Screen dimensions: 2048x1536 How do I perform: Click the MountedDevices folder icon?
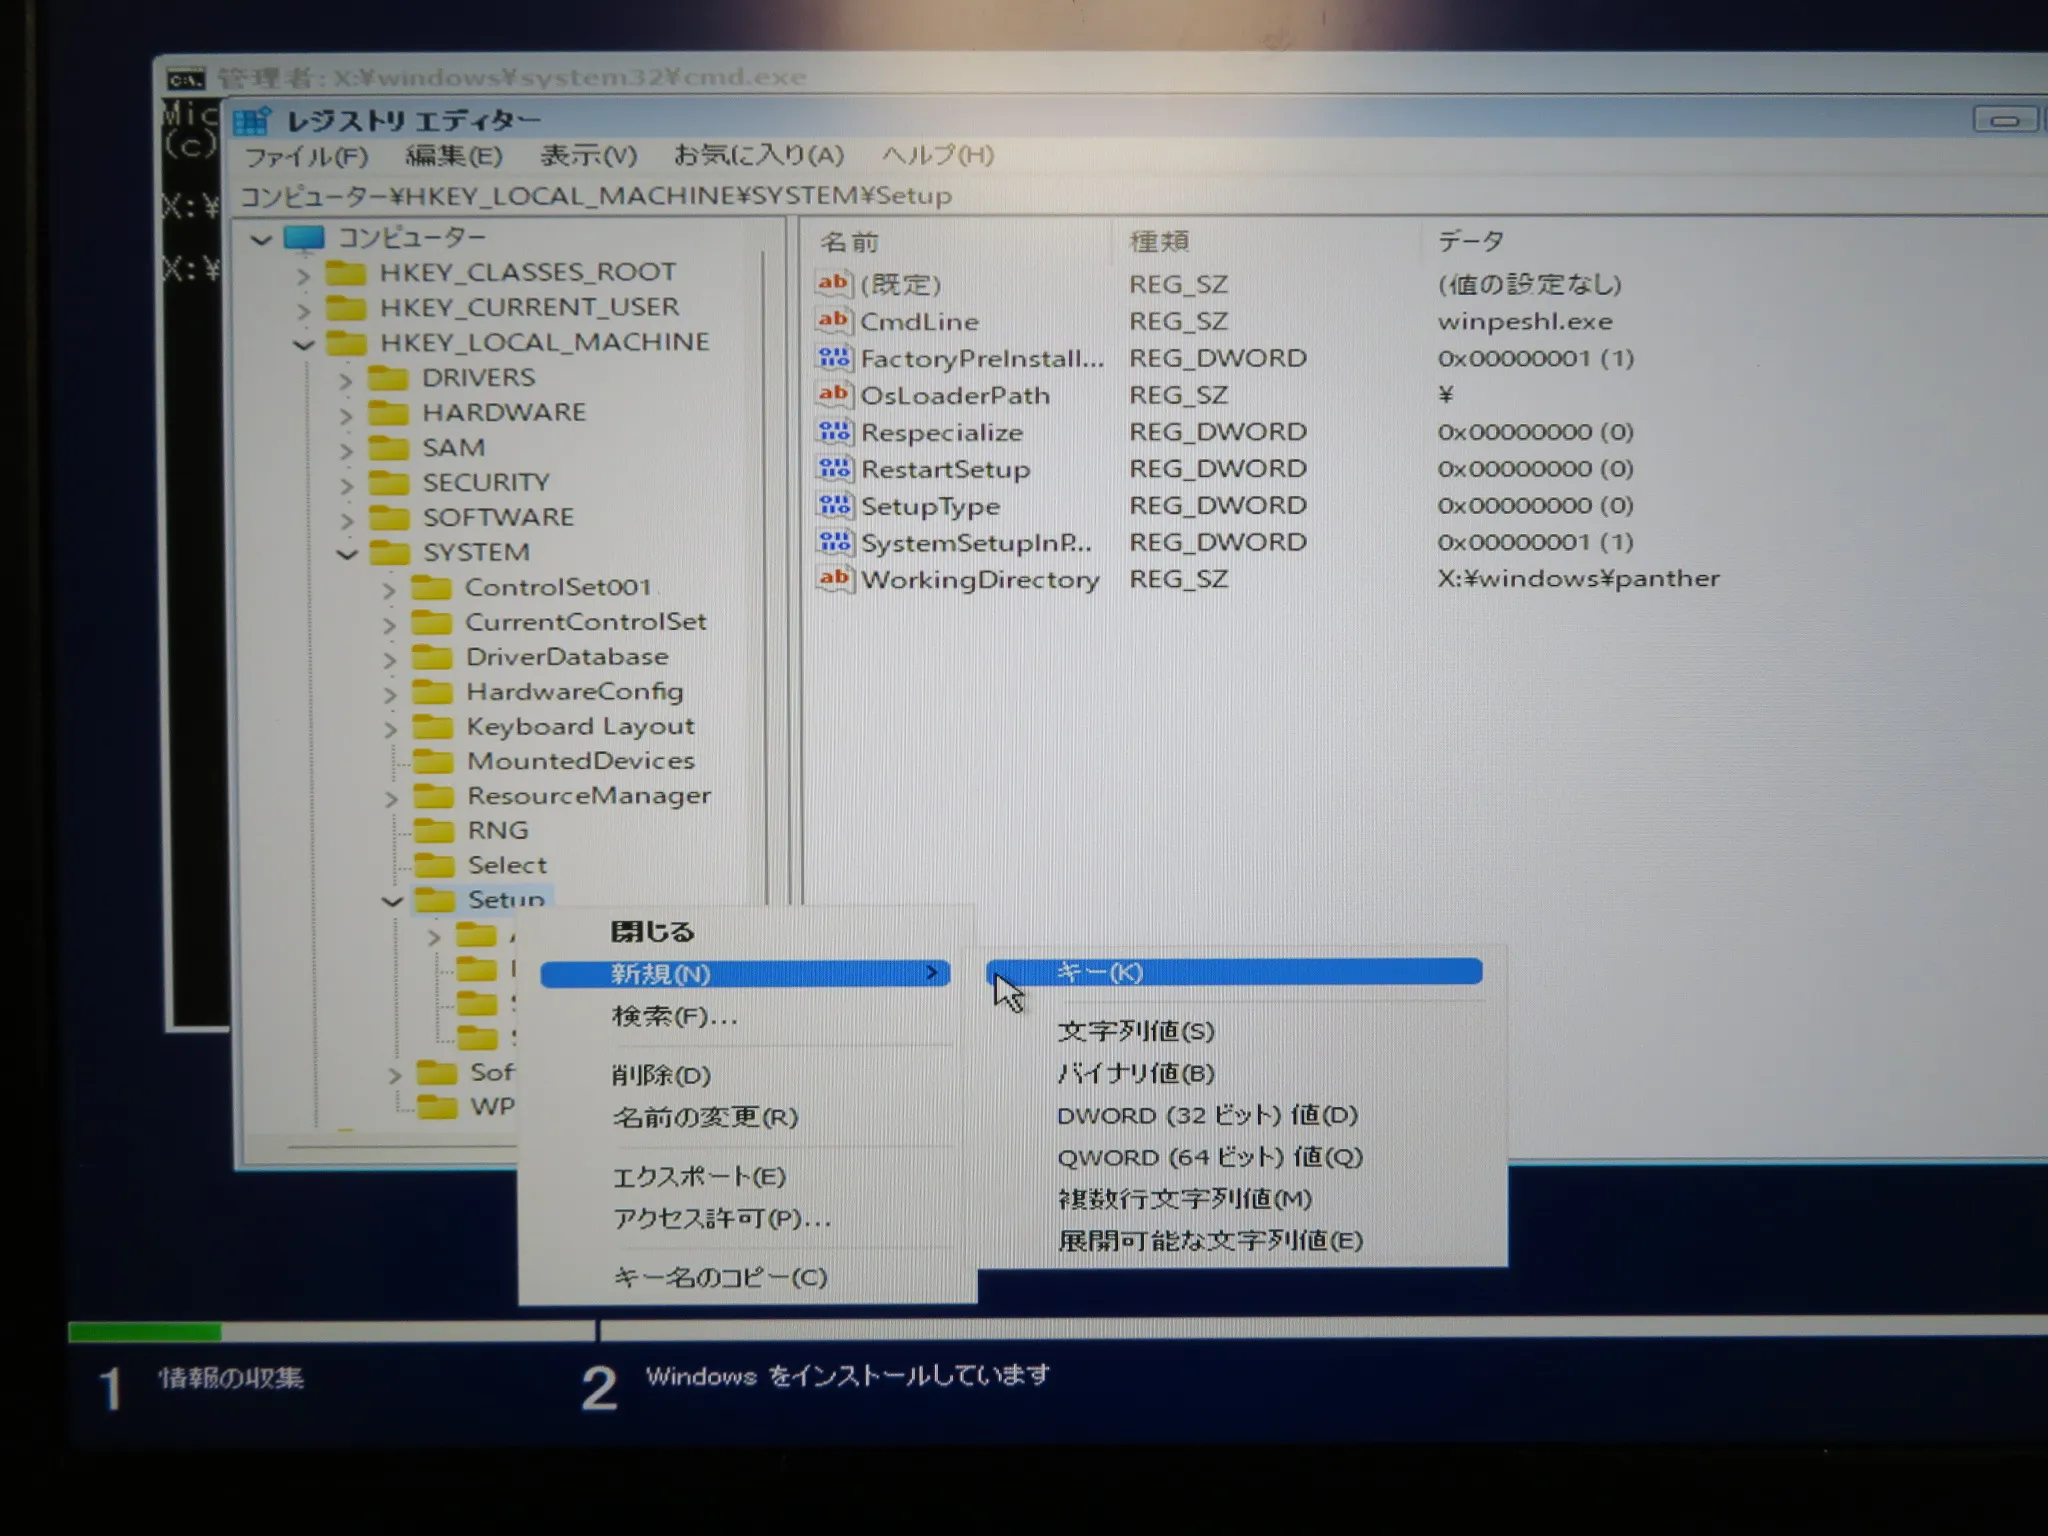[x=433, y=762]
